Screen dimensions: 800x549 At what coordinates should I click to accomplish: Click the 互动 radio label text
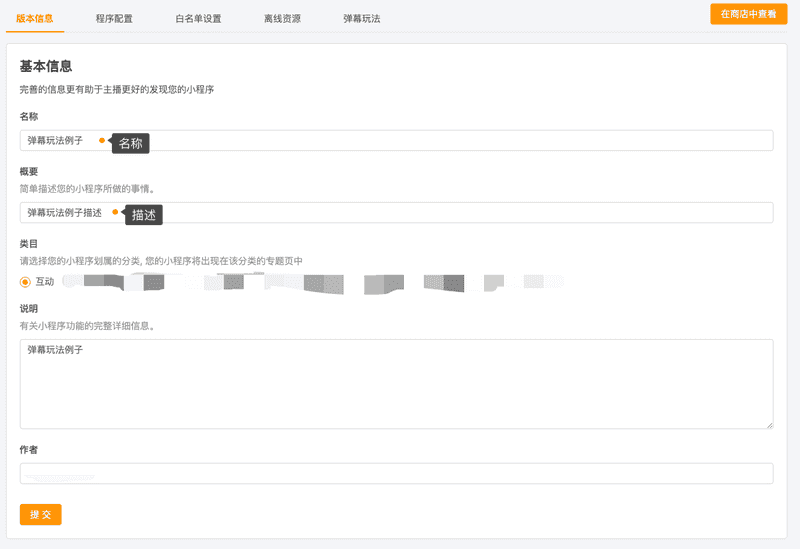click(45, 282)
